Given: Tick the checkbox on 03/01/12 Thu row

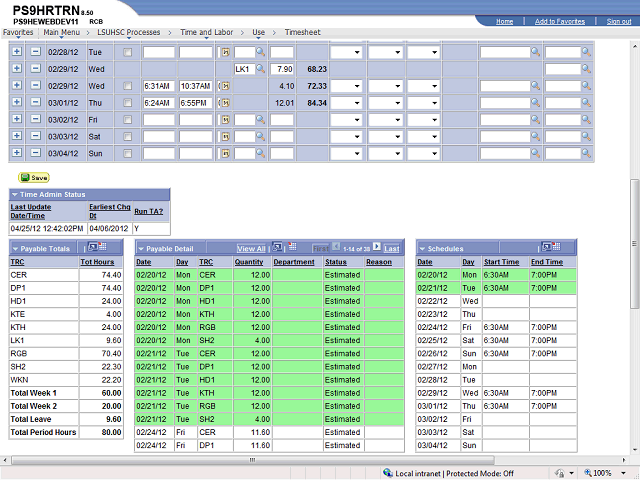Looking at the screenshot, I should [128, 103].
